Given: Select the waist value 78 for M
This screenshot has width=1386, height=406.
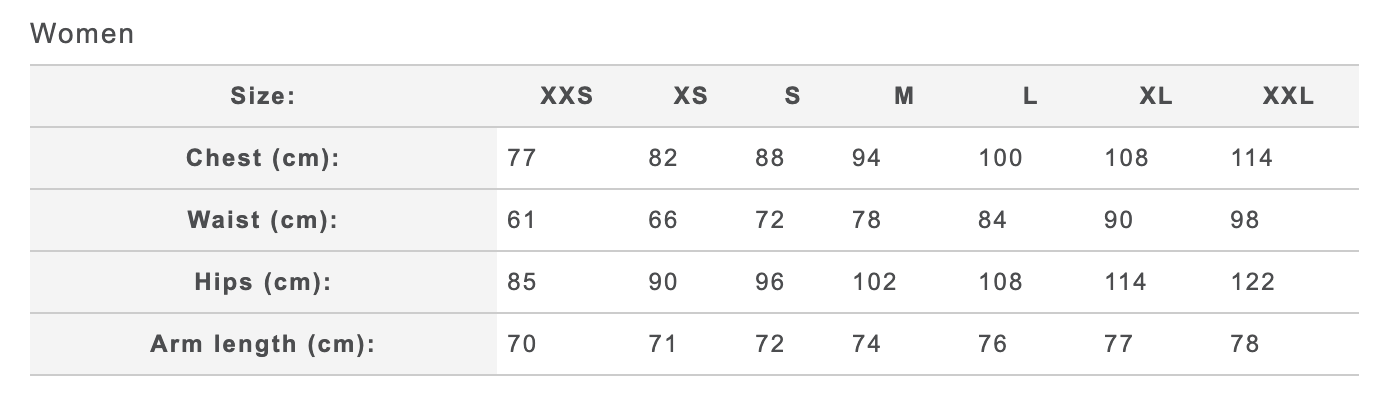Looking at the screenshot, I should click(866, 220).
